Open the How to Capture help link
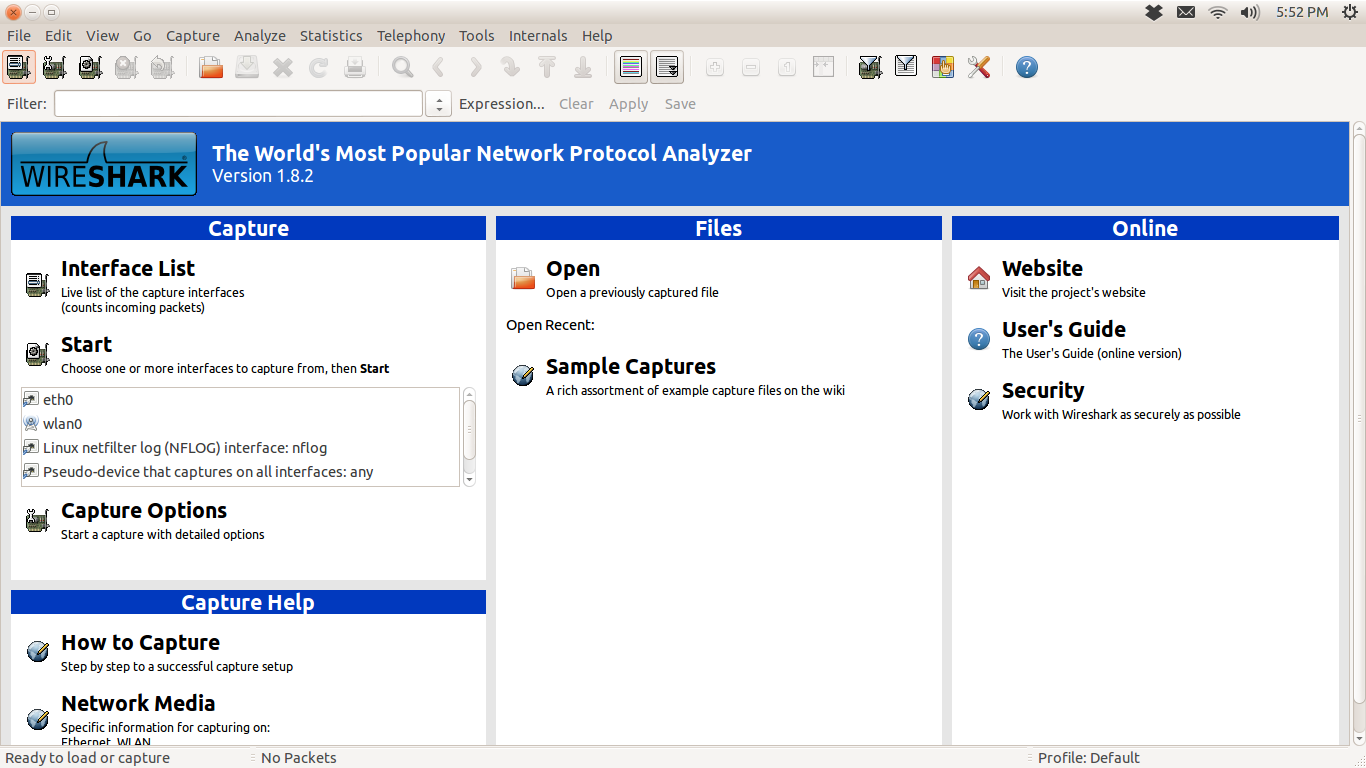The width and height of the screenshot is (1366, 768). tap(140, 642)
